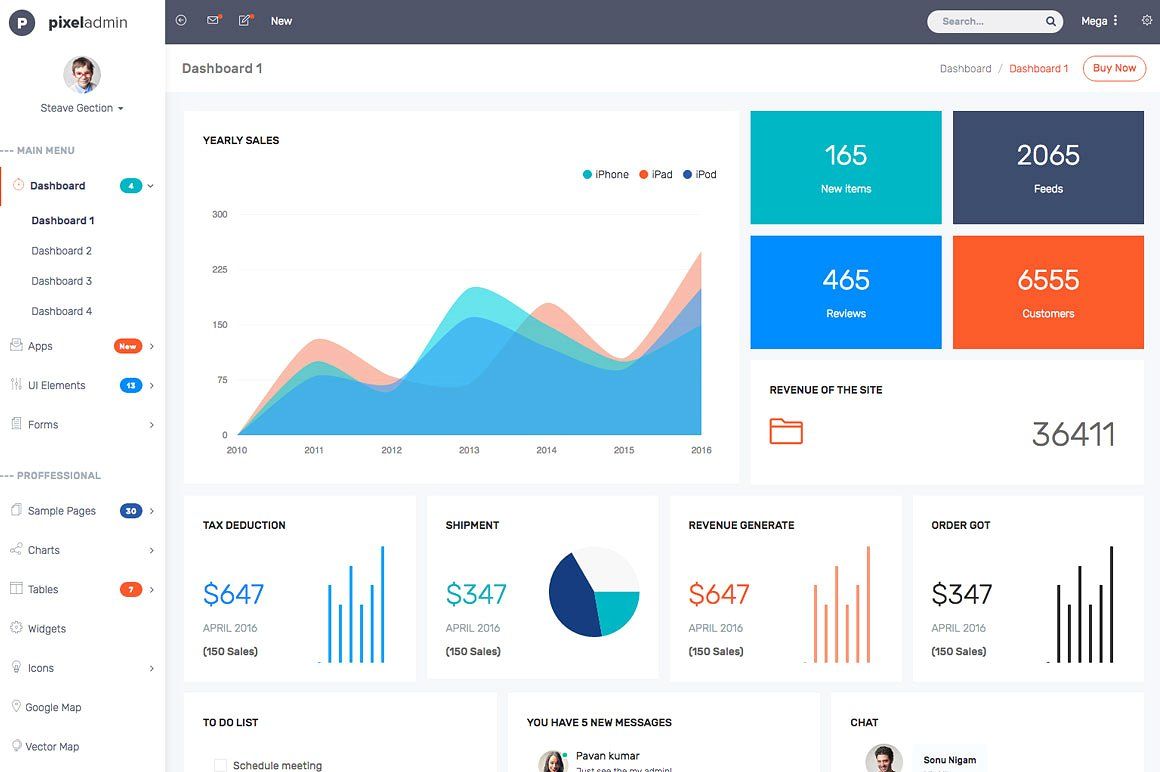Expand the UI Elements sidebar section
1160x772 pixels.
(x=151, y=385)
